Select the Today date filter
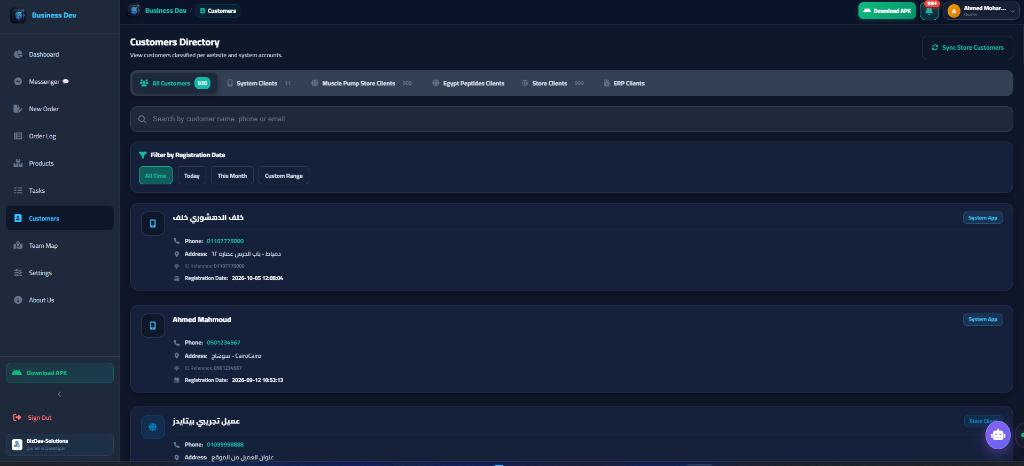The height and width of the screenshot is (466, 1024). tap(192, 176)
